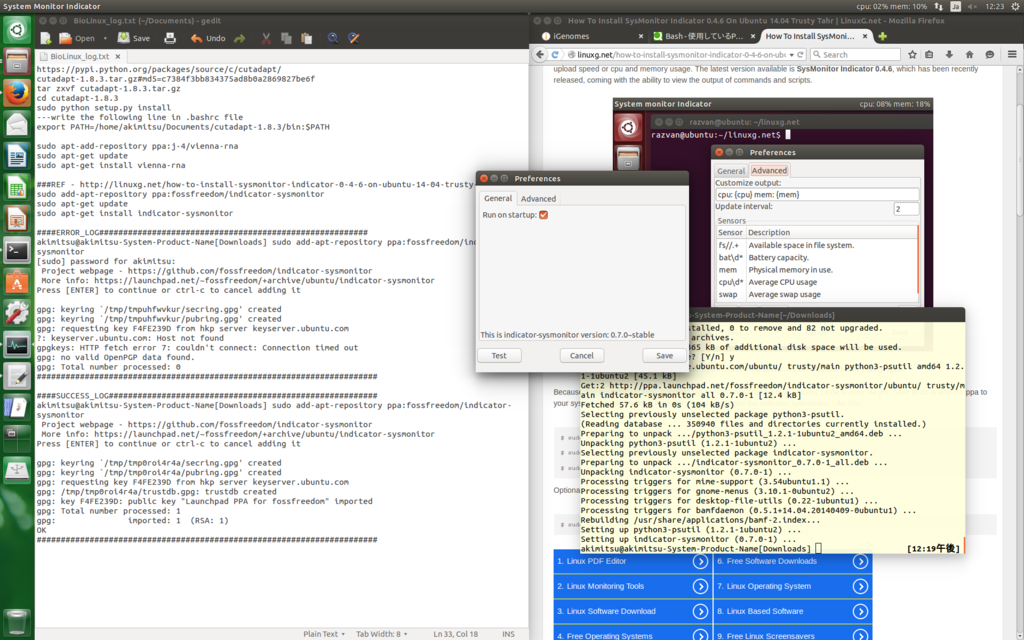Open Find and Replace in gedit
The image size is (1024, 640).
point(354,39)
